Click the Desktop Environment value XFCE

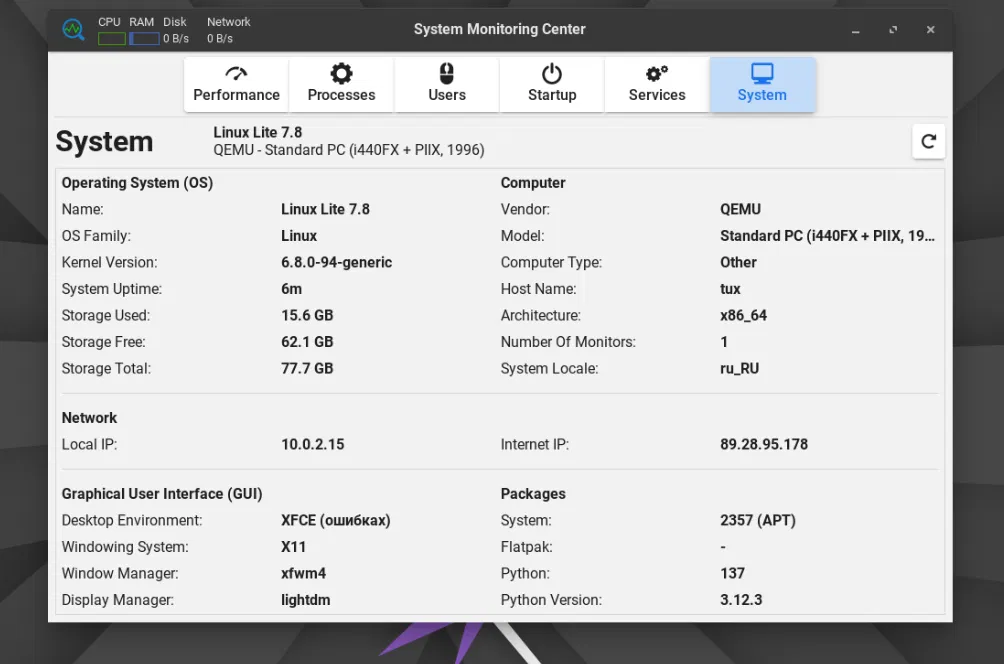(x=336, y=521)
